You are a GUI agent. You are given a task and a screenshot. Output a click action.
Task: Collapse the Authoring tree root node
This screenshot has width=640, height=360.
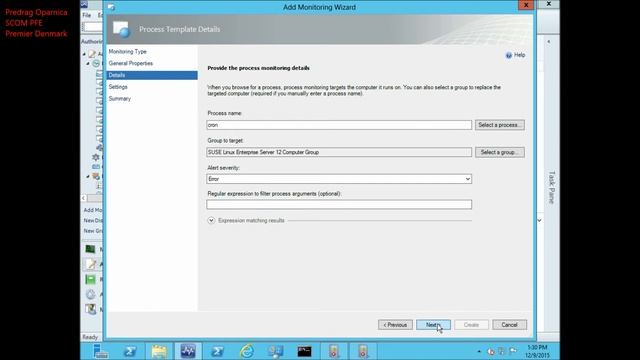click(84, 54)
